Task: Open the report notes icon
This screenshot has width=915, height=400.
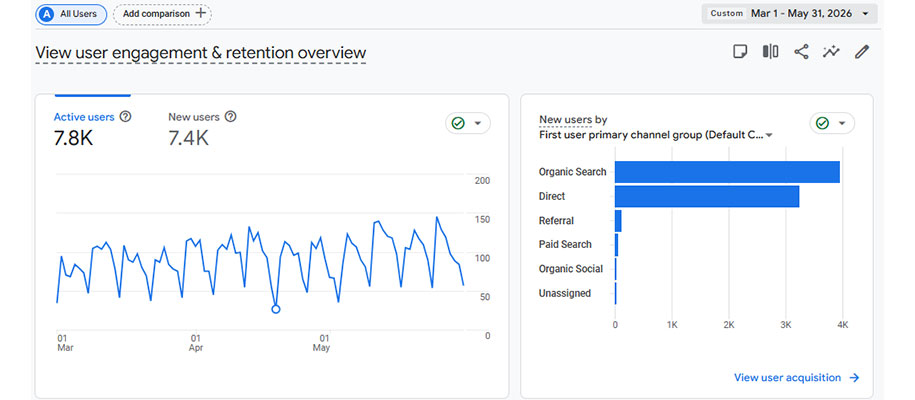Action: click(740, 51)
